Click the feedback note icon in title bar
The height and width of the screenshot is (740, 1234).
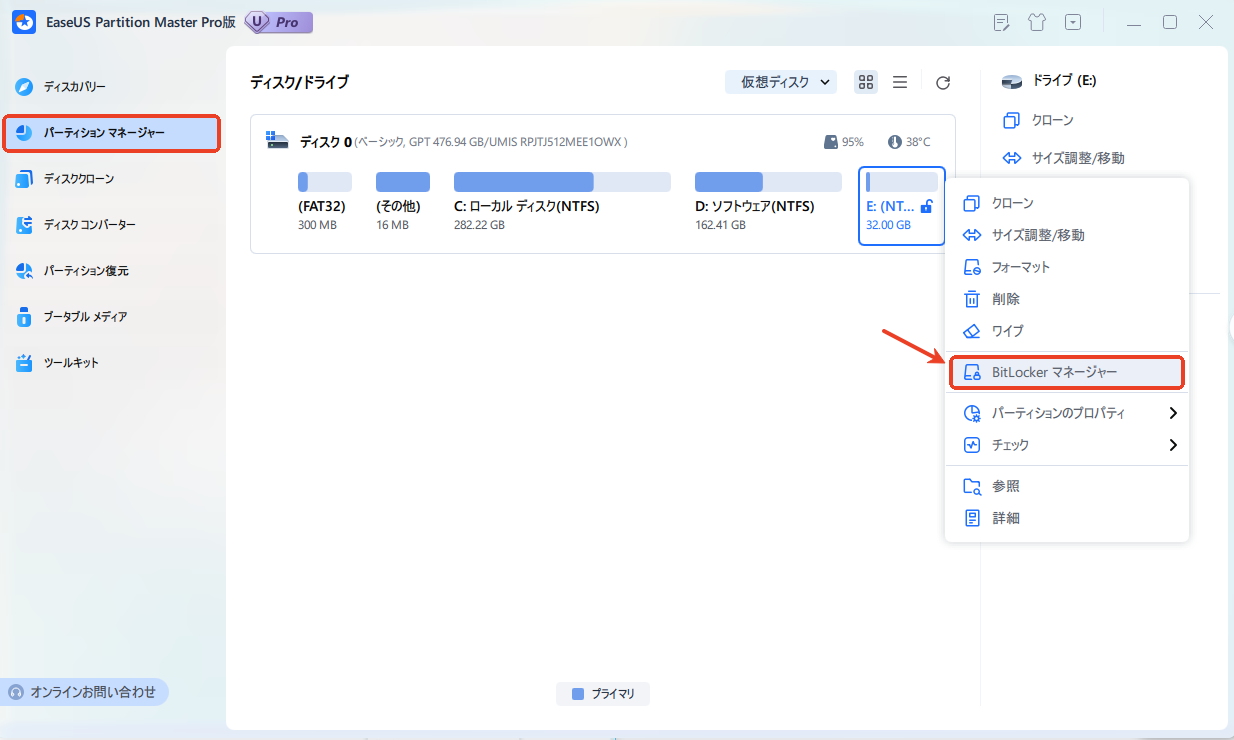[x=1001, y=21]
